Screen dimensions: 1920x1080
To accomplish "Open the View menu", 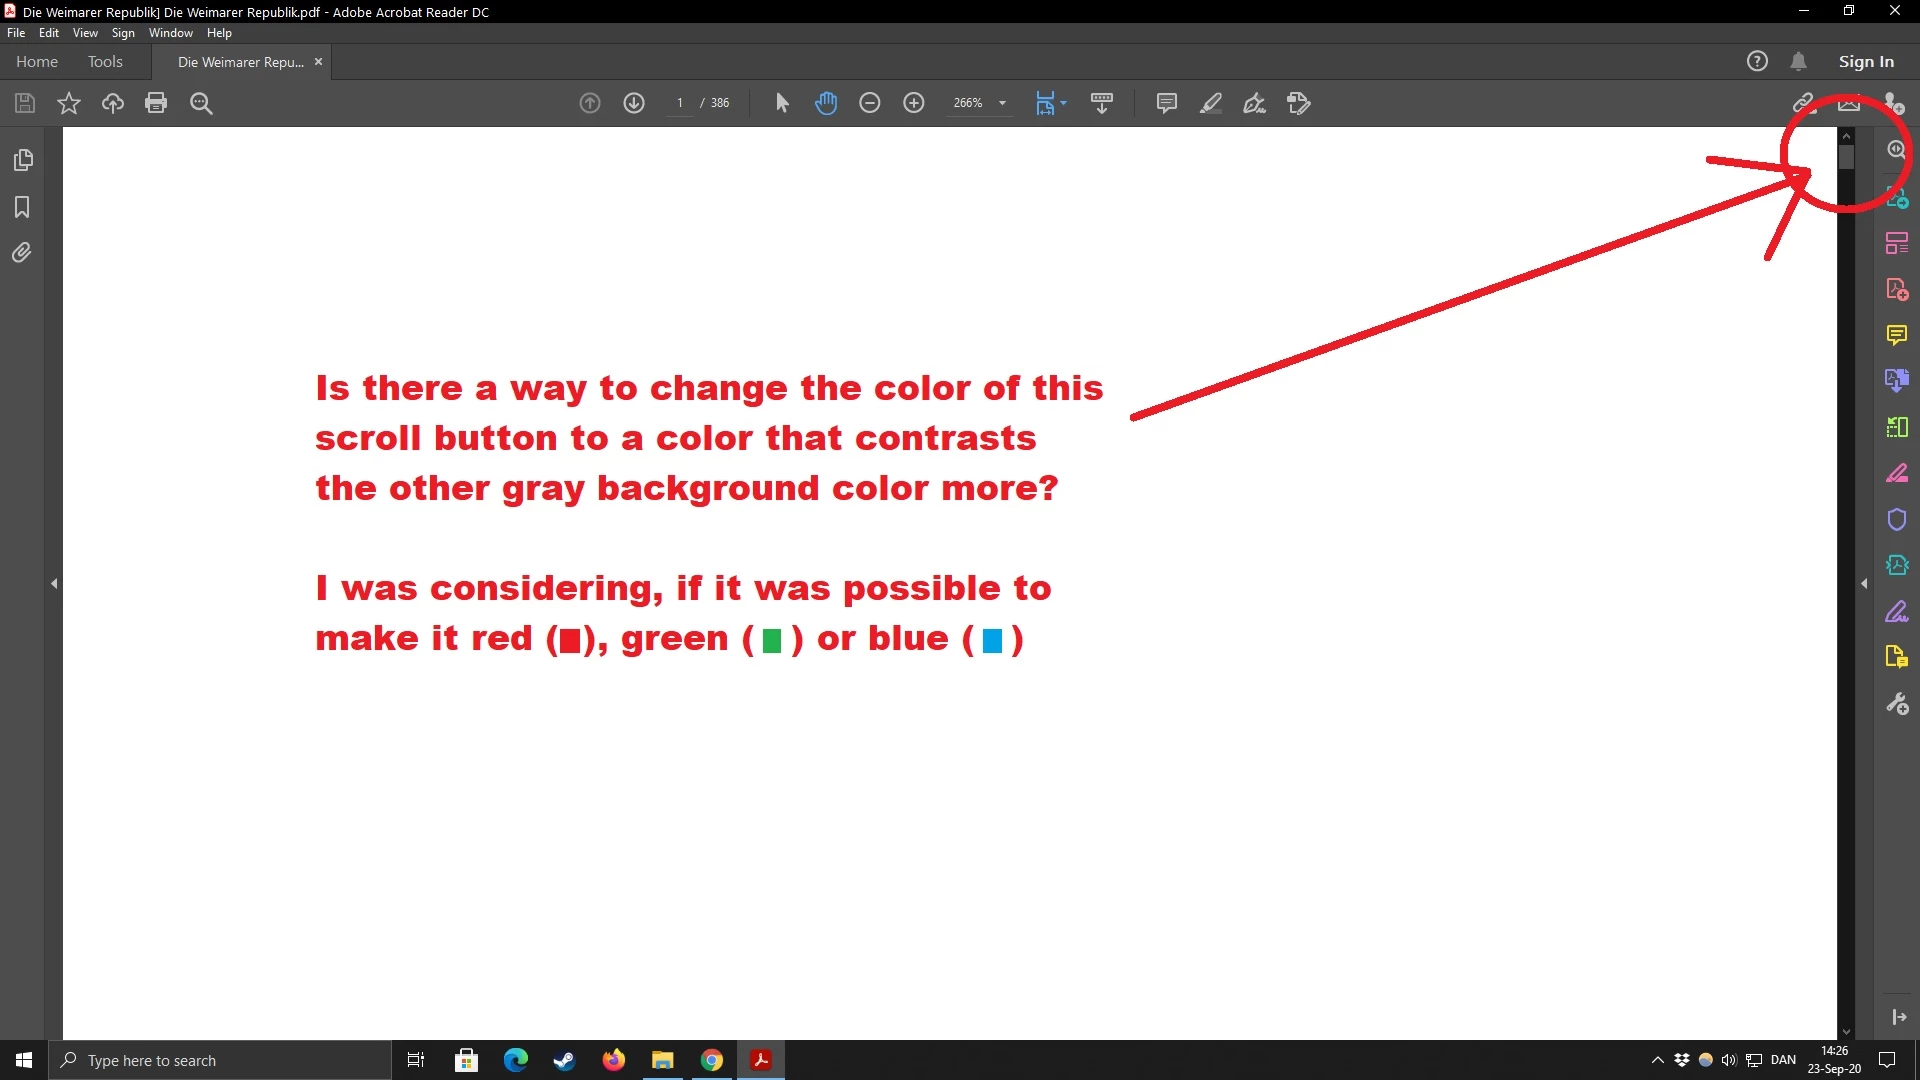I will coord(85,33).
